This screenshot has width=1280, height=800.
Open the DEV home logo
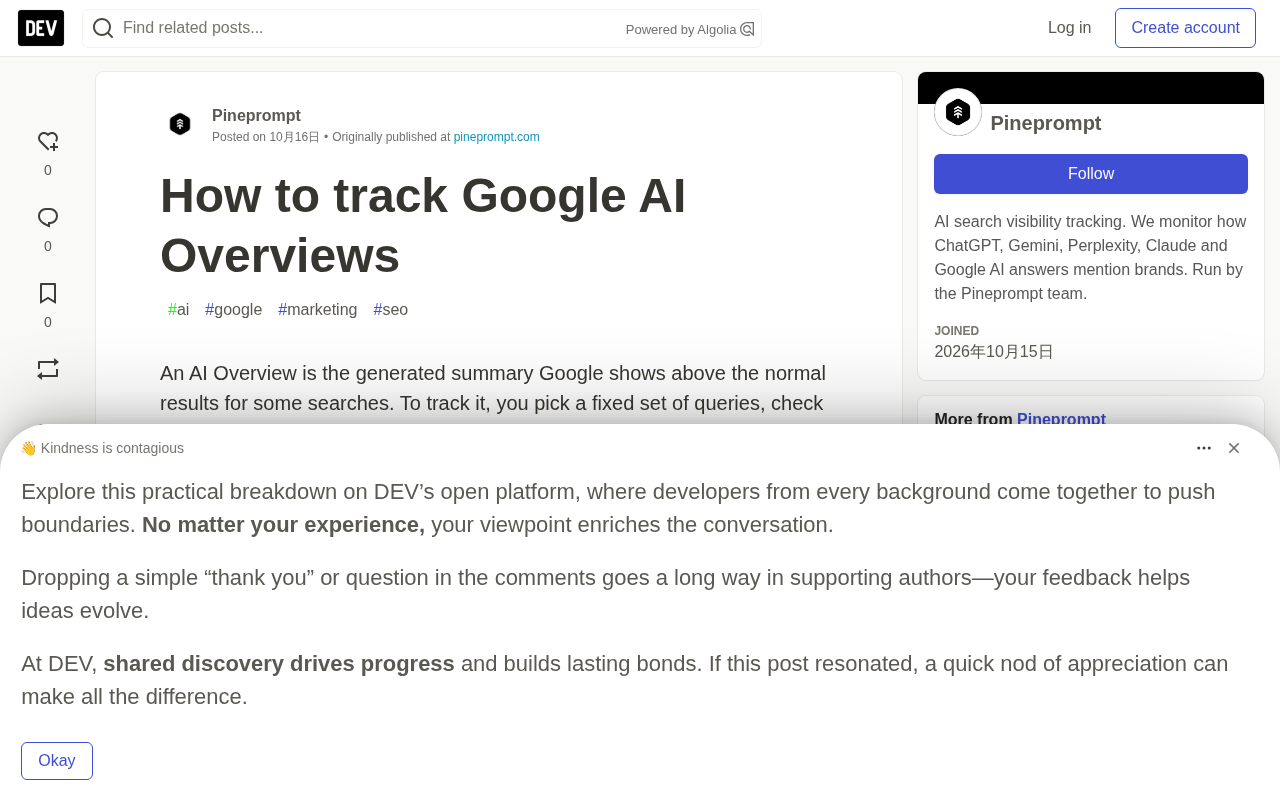[41, 28]
